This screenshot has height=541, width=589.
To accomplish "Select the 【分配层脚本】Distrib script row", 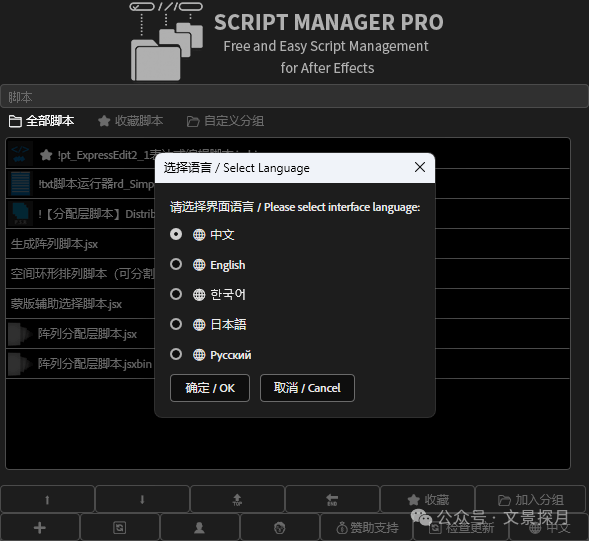I will click(x=288, y=214).
